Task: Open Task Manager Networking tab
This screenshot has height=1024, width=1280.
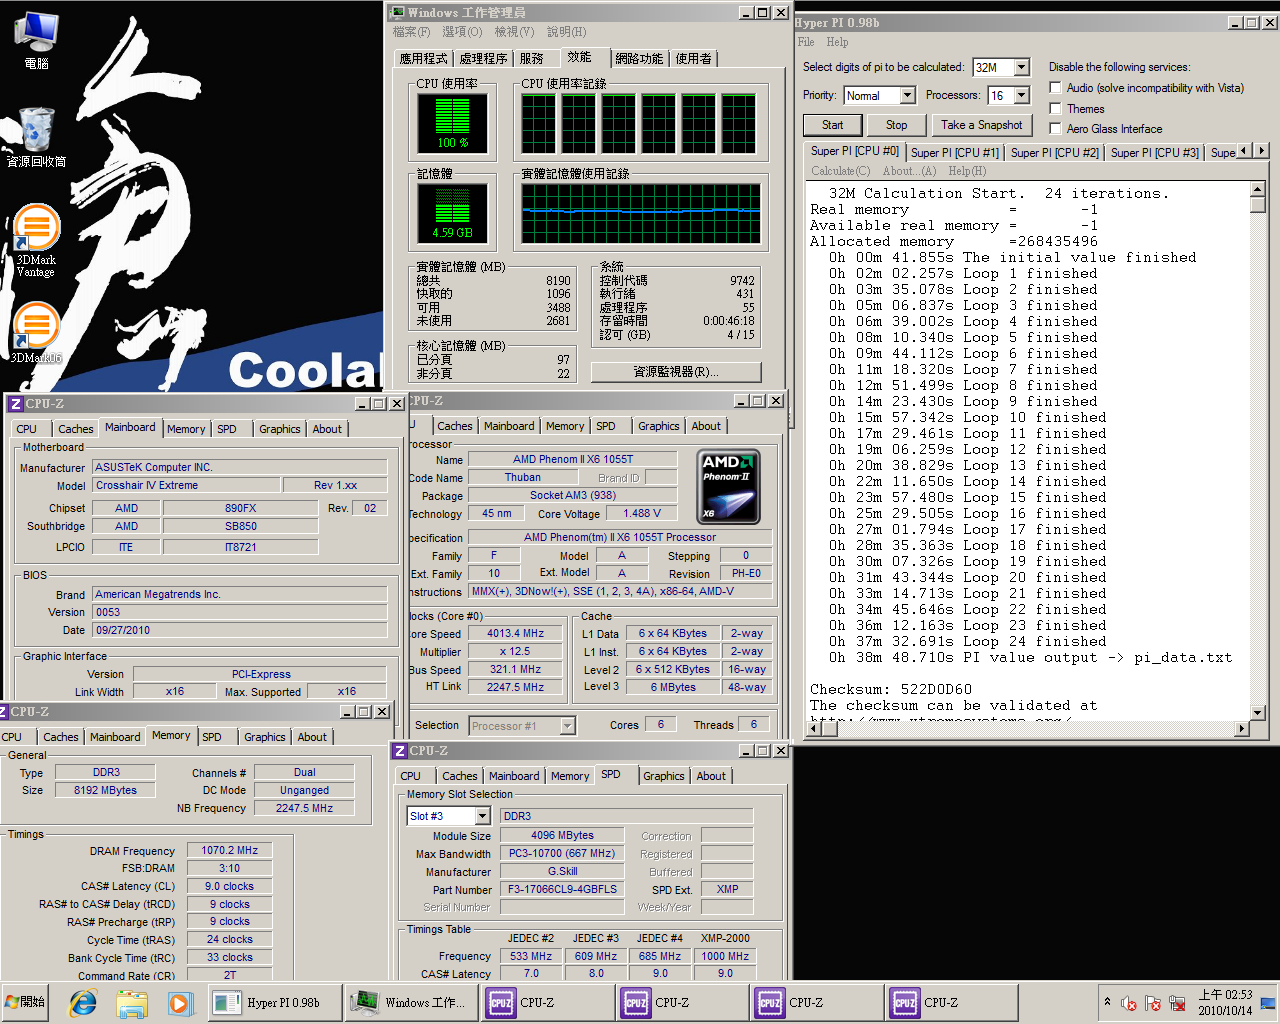Action: pos(639,59)
